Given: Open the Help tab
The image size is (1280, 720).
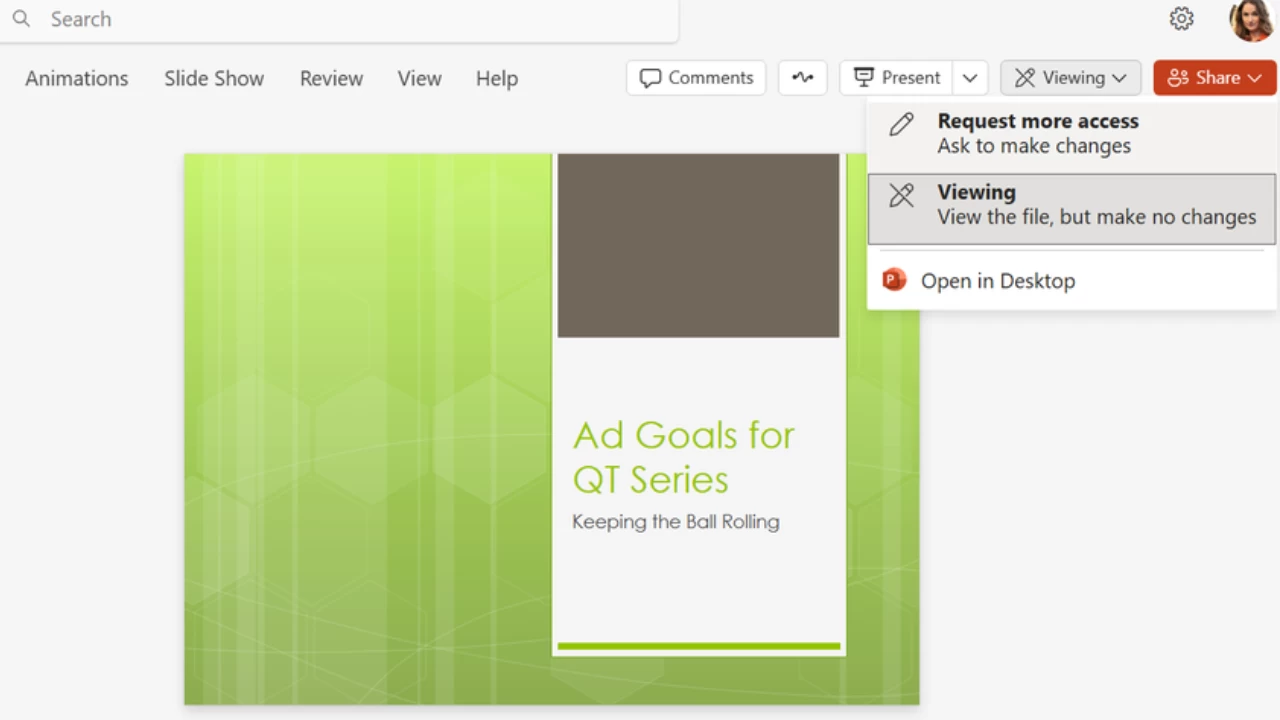Looking at the screenshot, I should point(497,78).
